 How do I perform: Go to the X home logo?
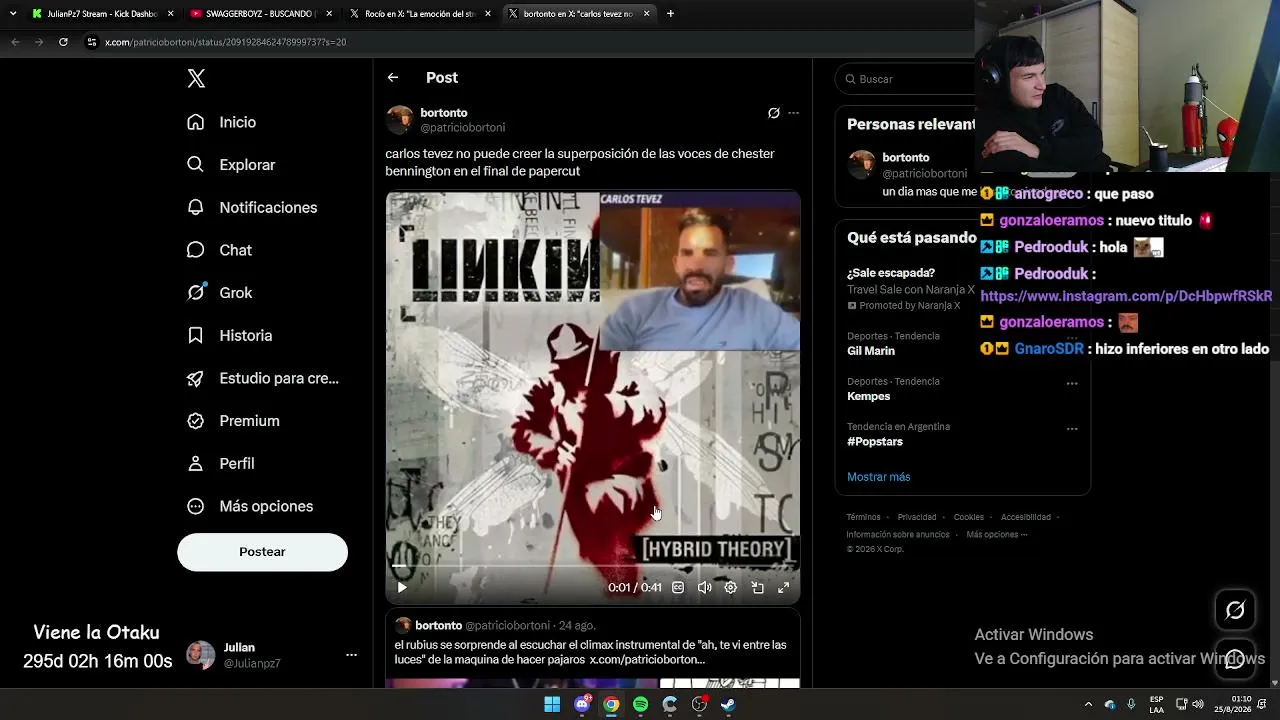(x=196, y=79)
